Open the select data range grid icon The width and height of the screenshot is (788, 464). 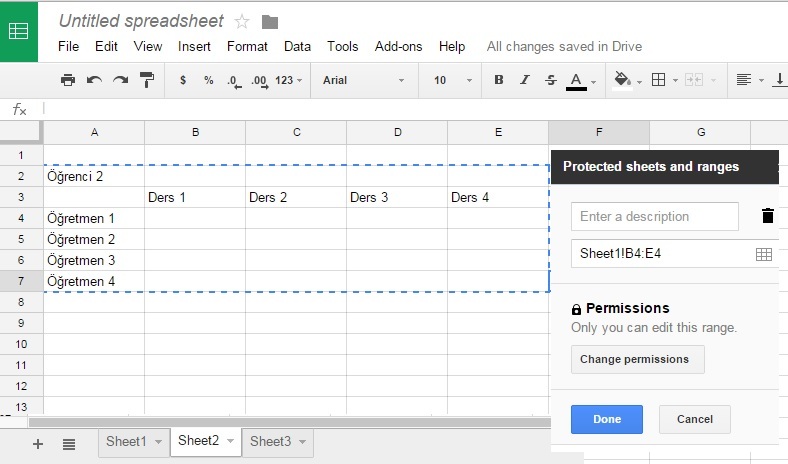pos(763,254)
